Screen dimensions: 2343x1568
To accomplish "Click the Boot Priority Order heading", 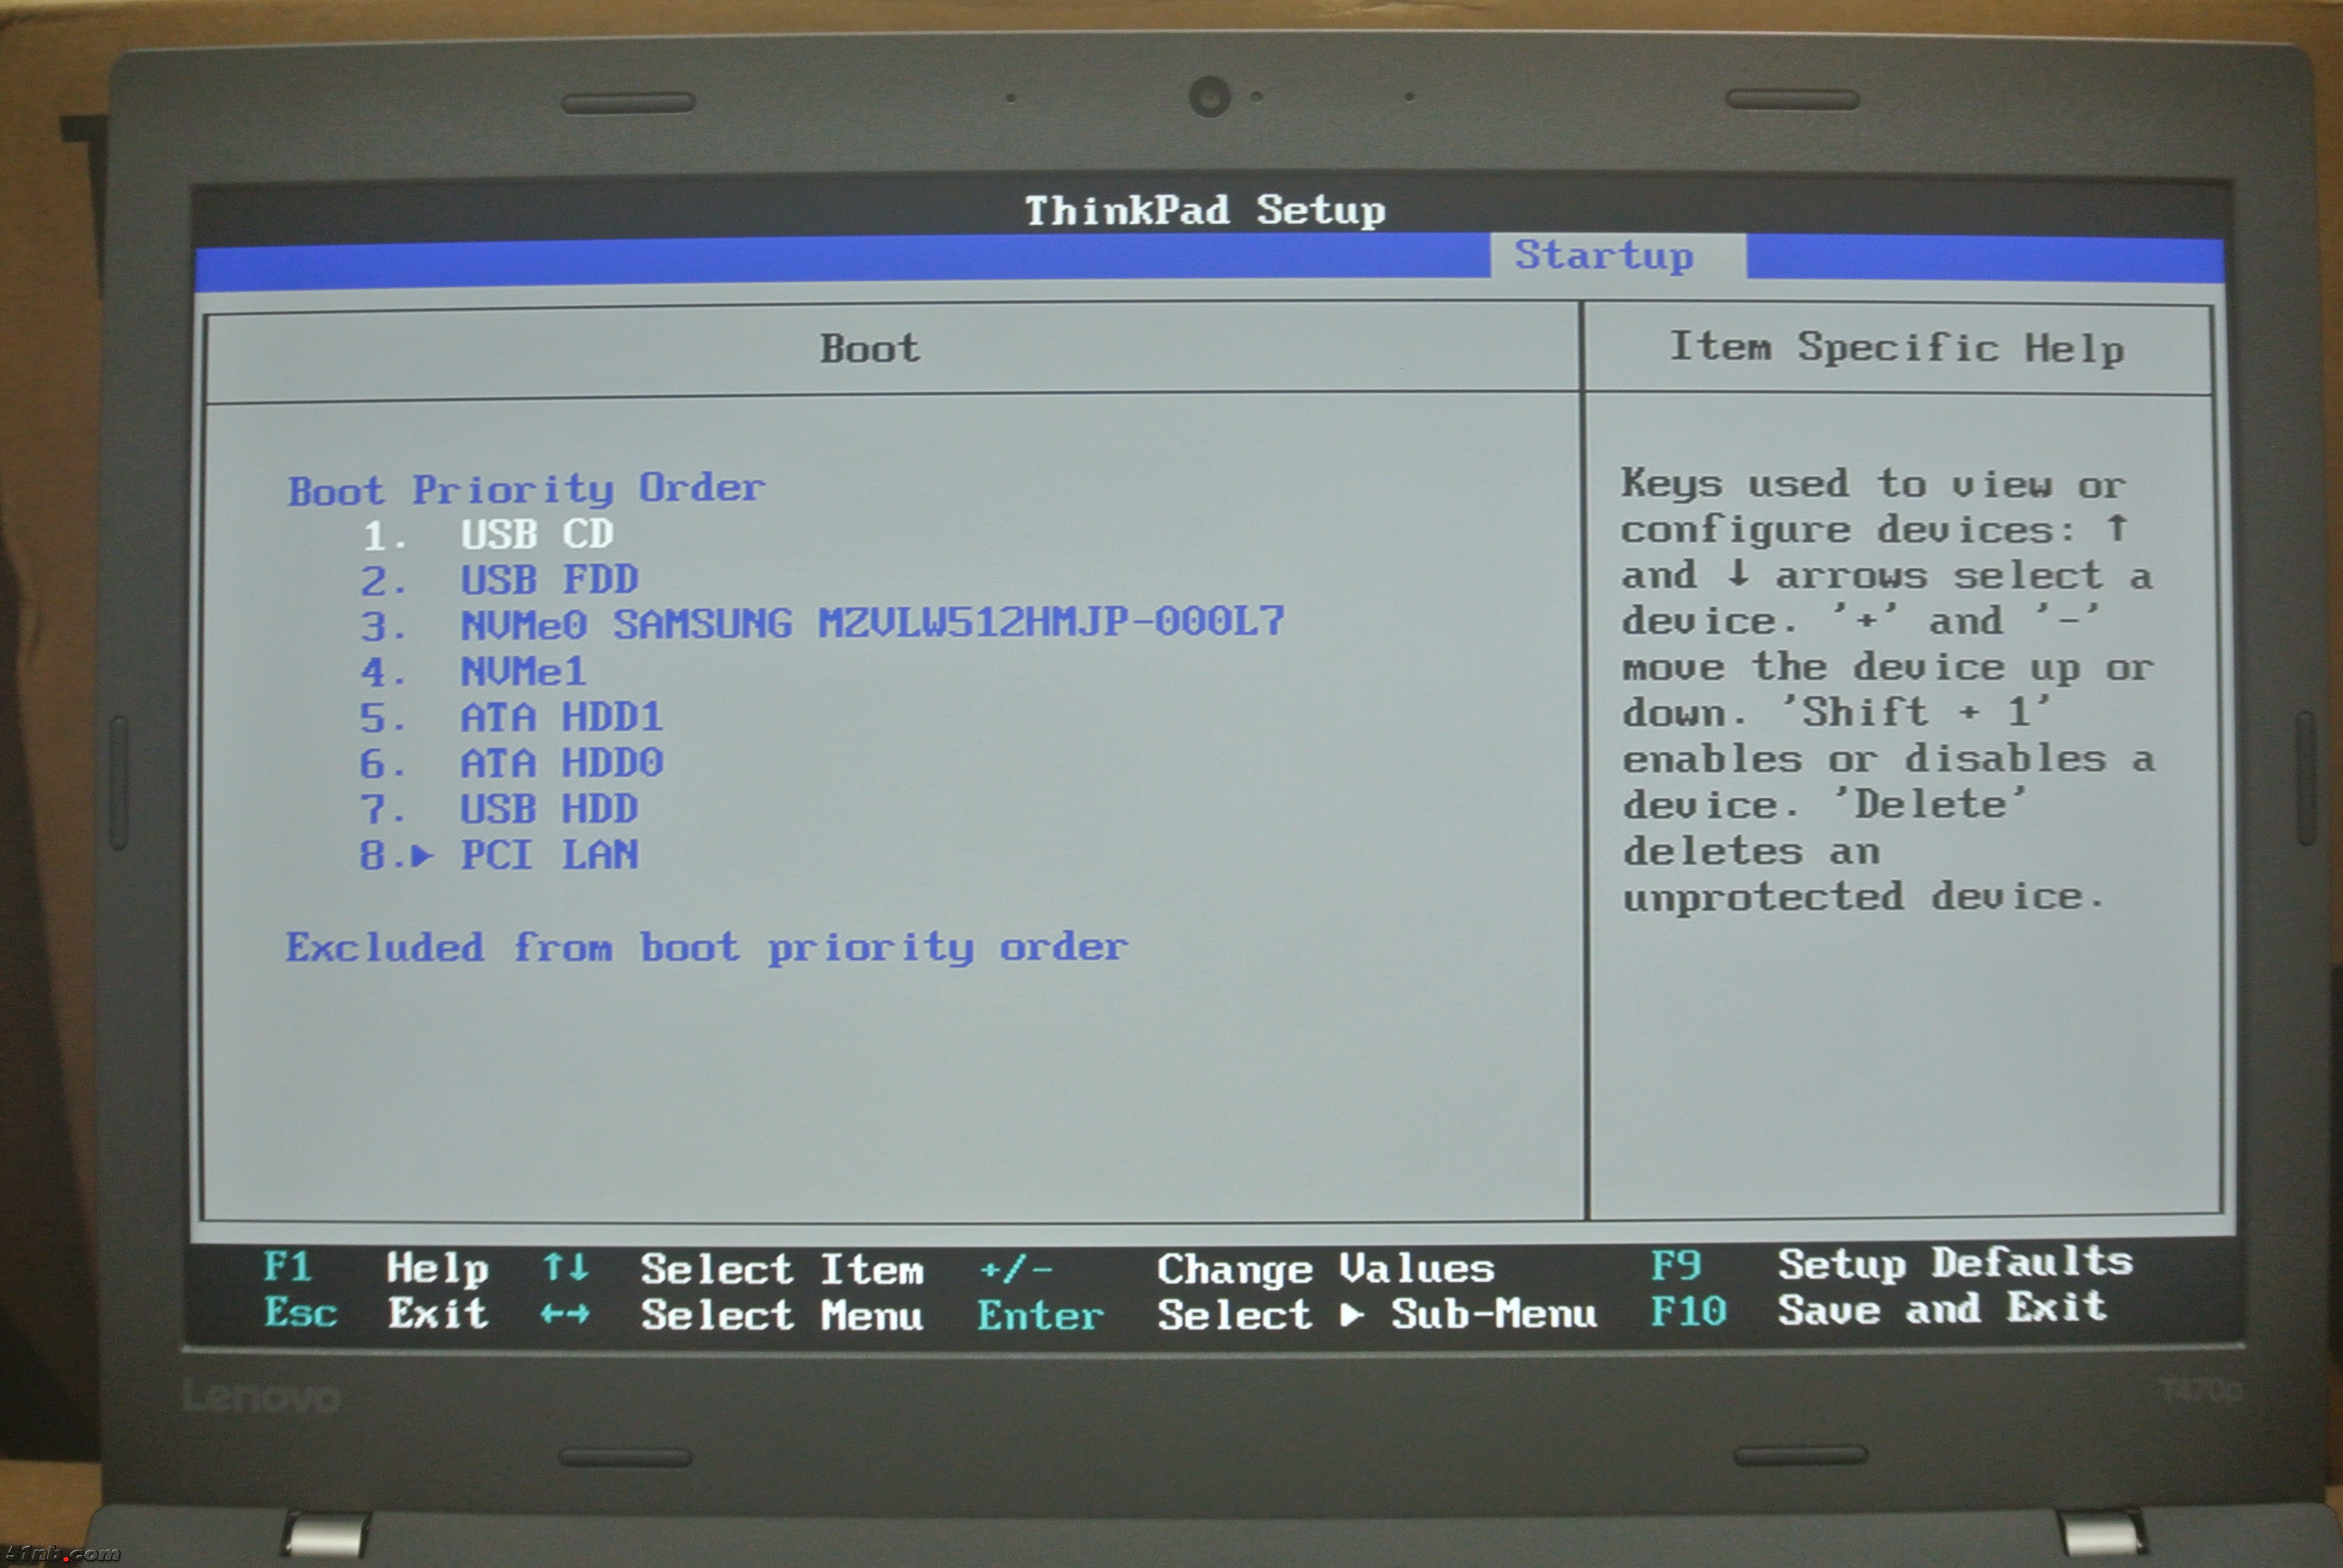I will tap(526, 490).
